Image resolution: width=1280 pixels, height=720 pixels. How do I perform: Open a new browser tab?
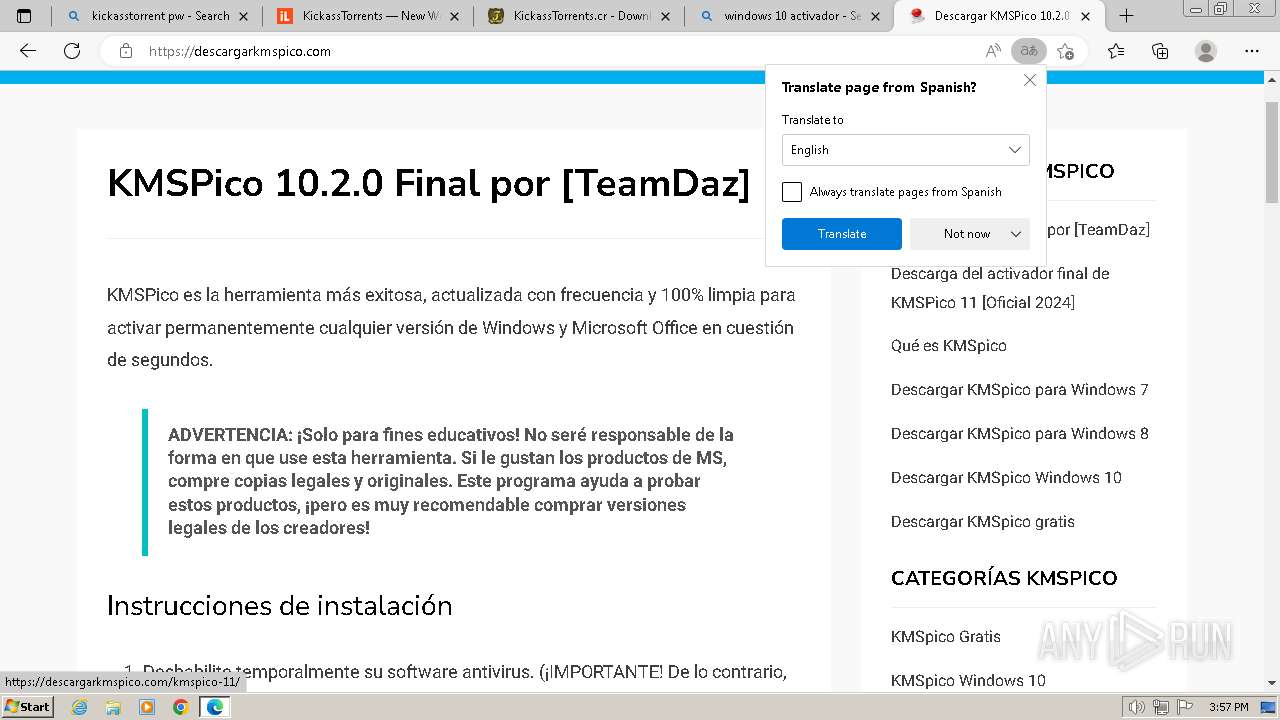click(x=1126, y=16)
